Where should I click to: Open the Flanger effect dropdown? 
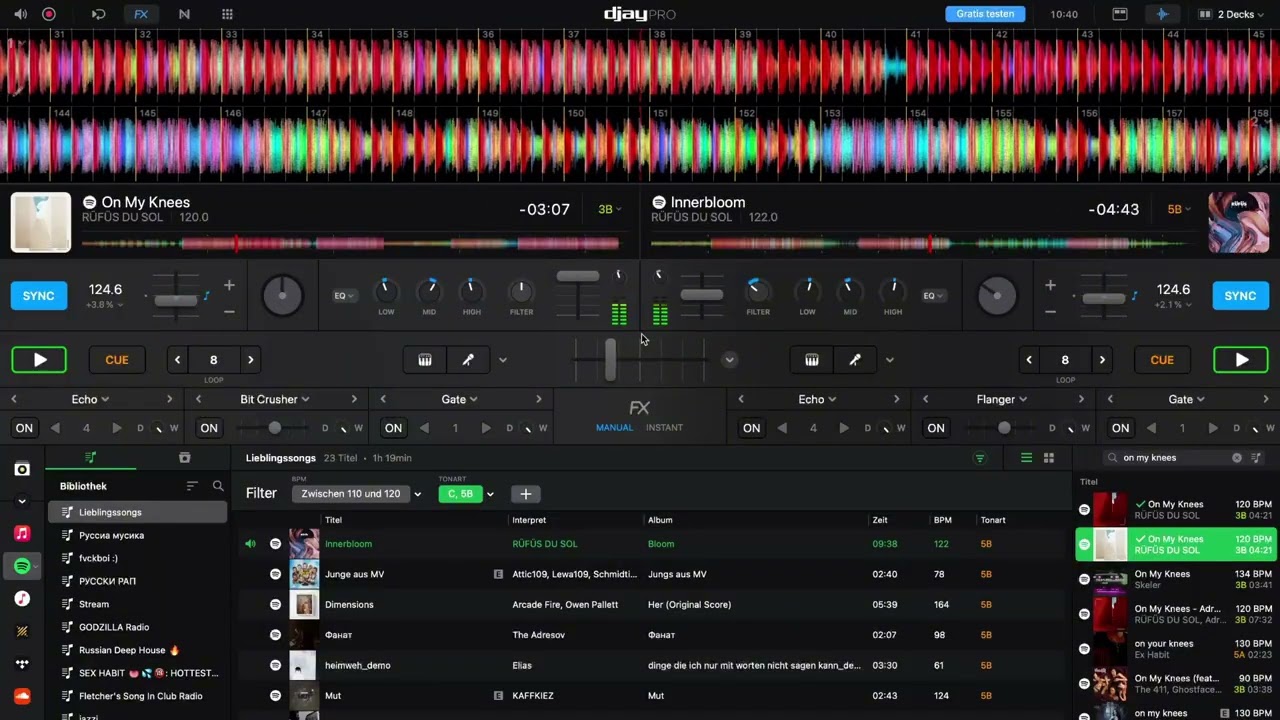1002,399
